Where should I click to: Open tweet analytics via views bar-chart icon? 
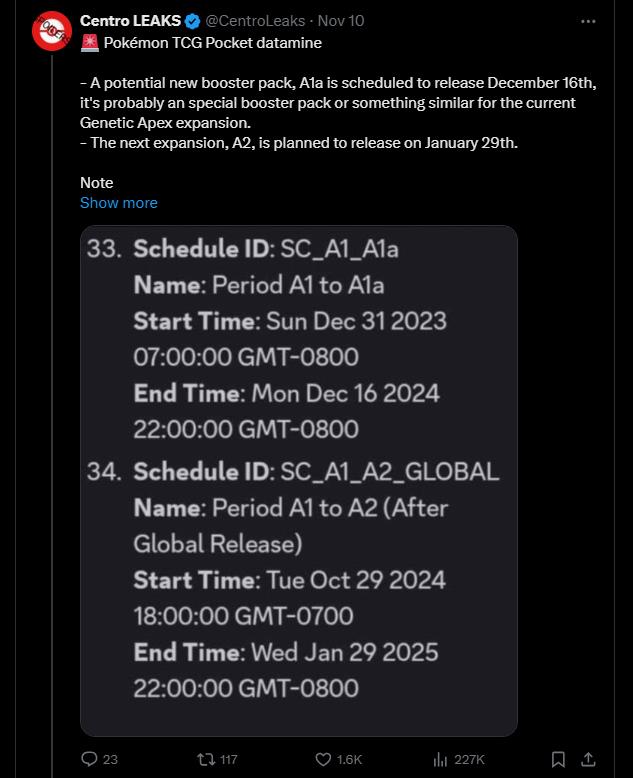click(x=438, y=759)
